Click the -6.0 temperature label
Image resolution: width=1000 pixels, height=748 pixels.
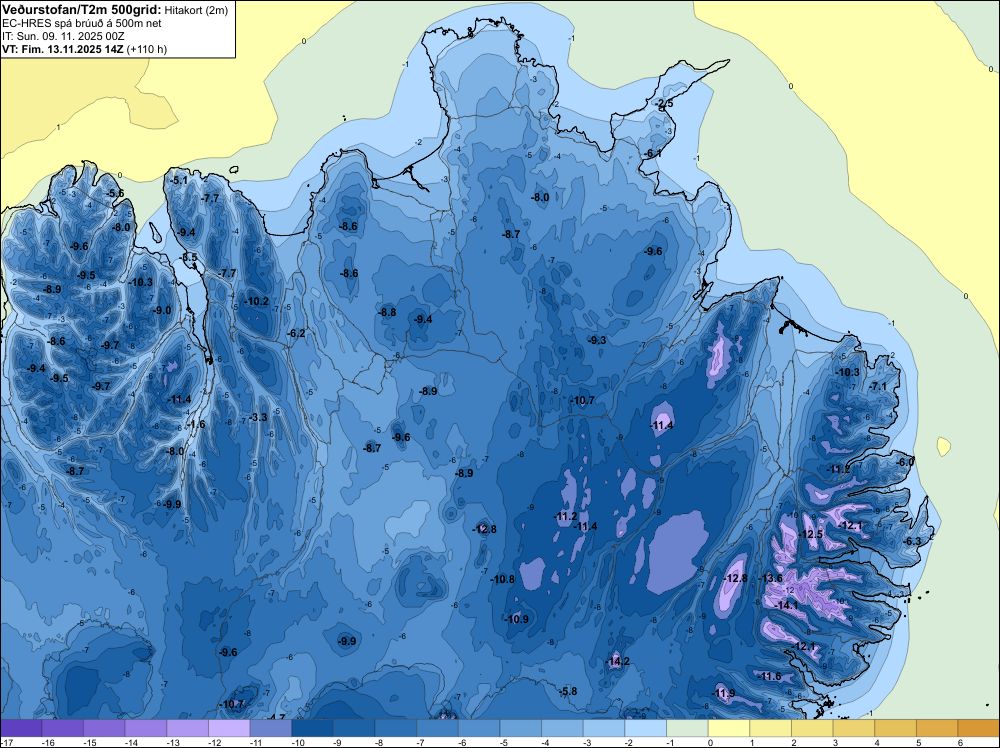tap(906, 462)
